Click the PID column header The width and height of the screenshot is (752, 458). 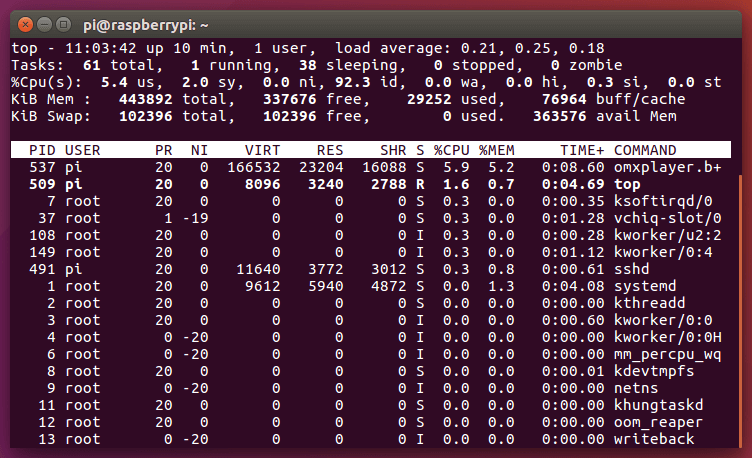42,150
